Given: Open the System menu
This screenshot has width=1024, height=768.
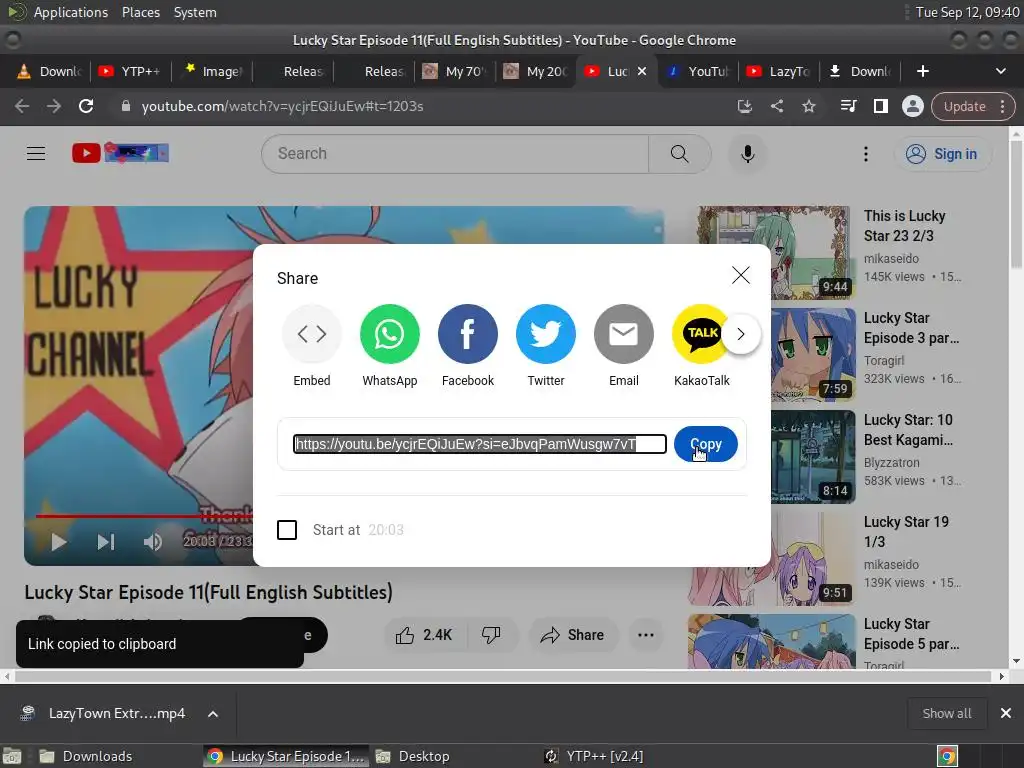Looking at the screenshot, I should (x=195, y=12).
